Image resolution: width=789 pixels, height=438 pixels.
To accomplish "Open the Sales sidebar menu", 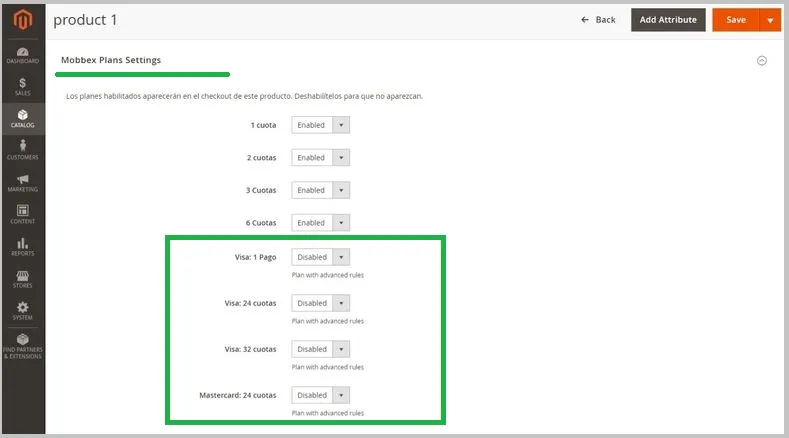I will 23,87.
